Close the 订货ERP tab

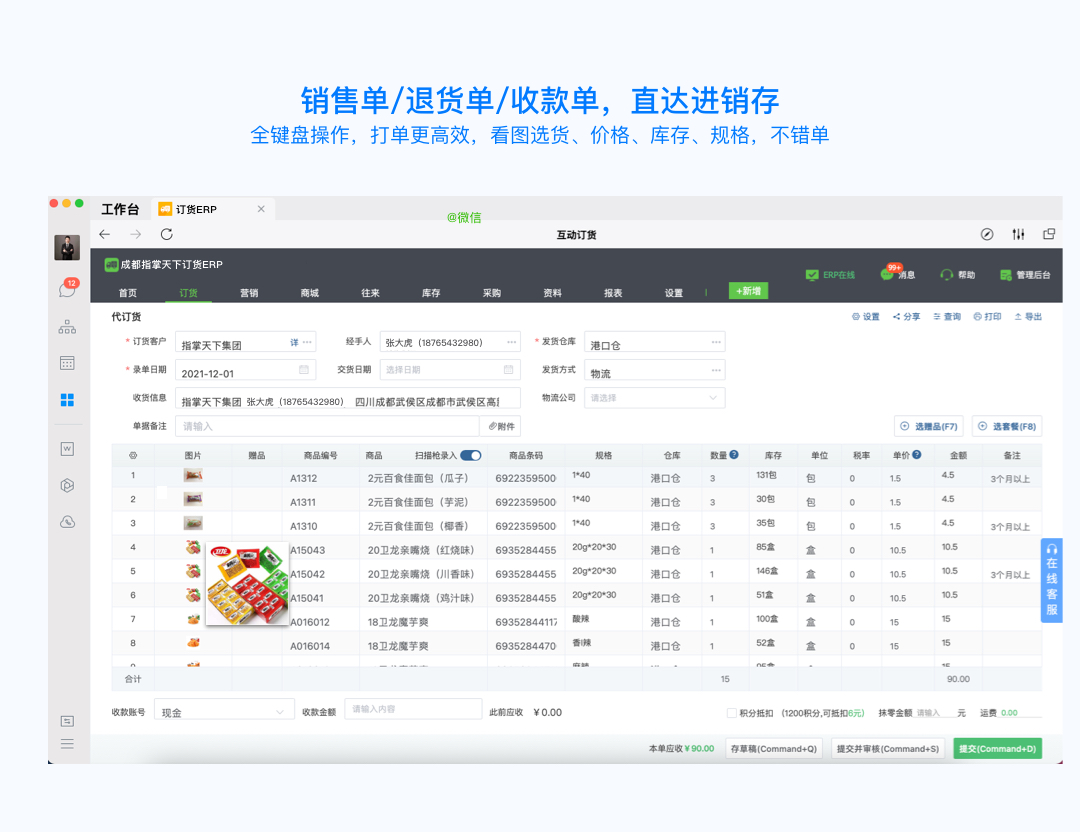[x=261, y=209]
